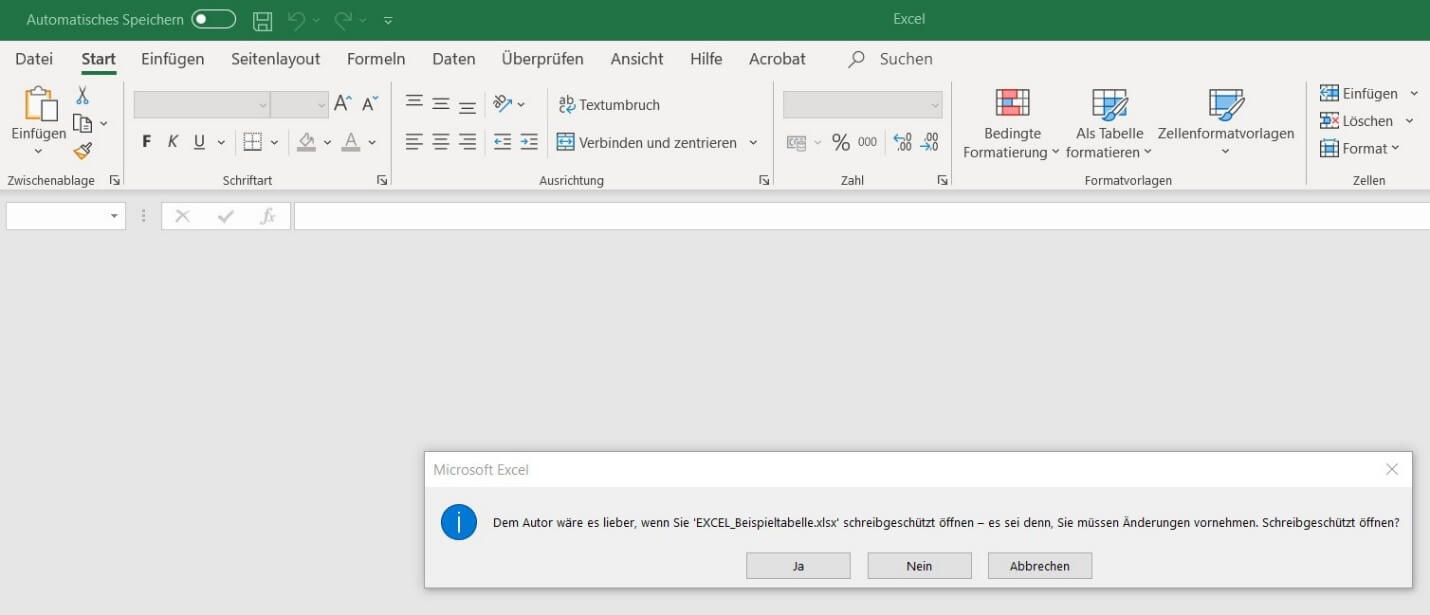The width and height of the screenshot is (1430, 615).
Task: Open the Format cells menu
Action: [1359, 148]
